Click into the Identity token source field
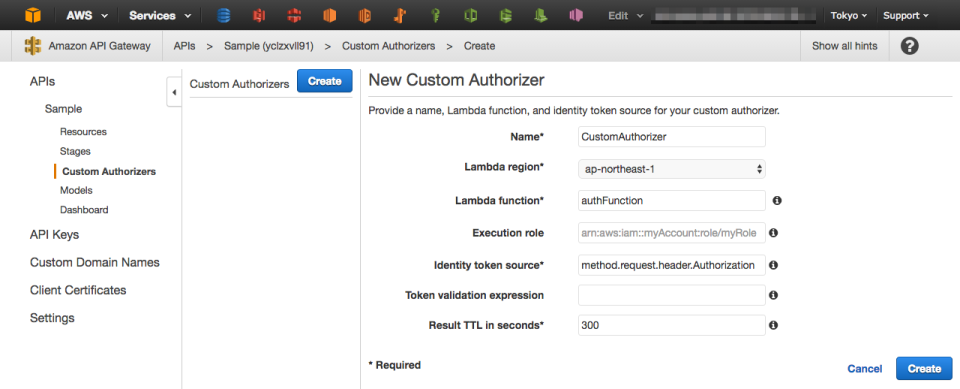Viewport: 960px width, 389px height. coord(672,265)
